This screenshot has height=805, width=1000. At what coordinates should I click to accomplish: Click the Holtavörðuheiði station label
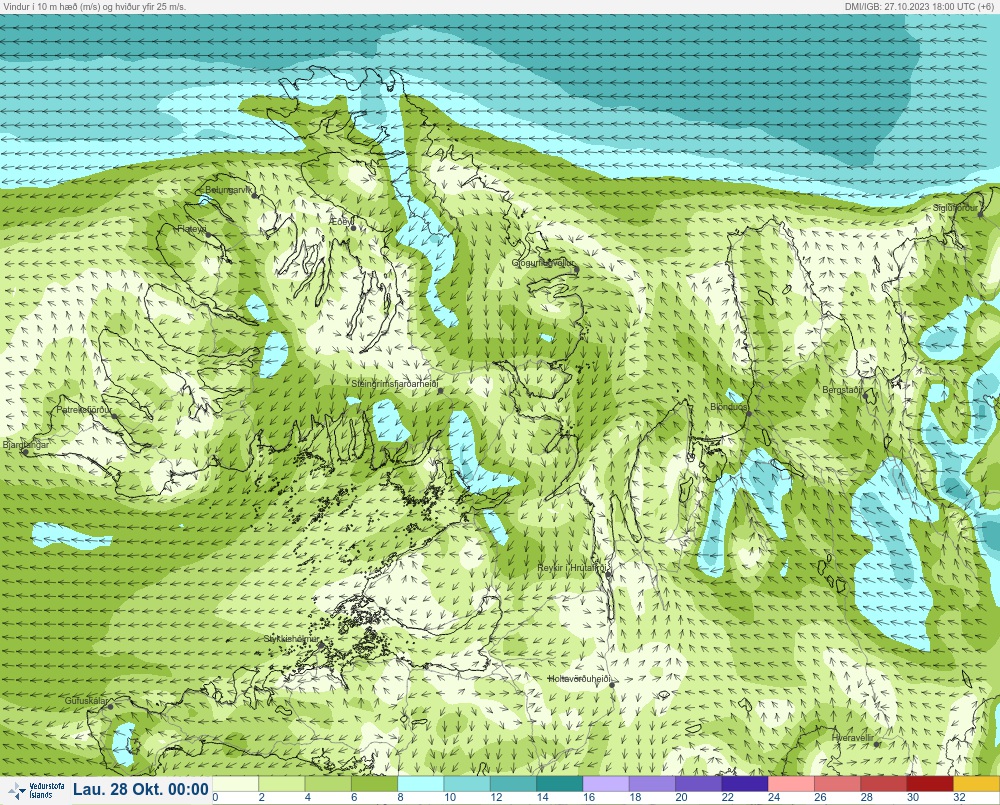coord(580,679)
